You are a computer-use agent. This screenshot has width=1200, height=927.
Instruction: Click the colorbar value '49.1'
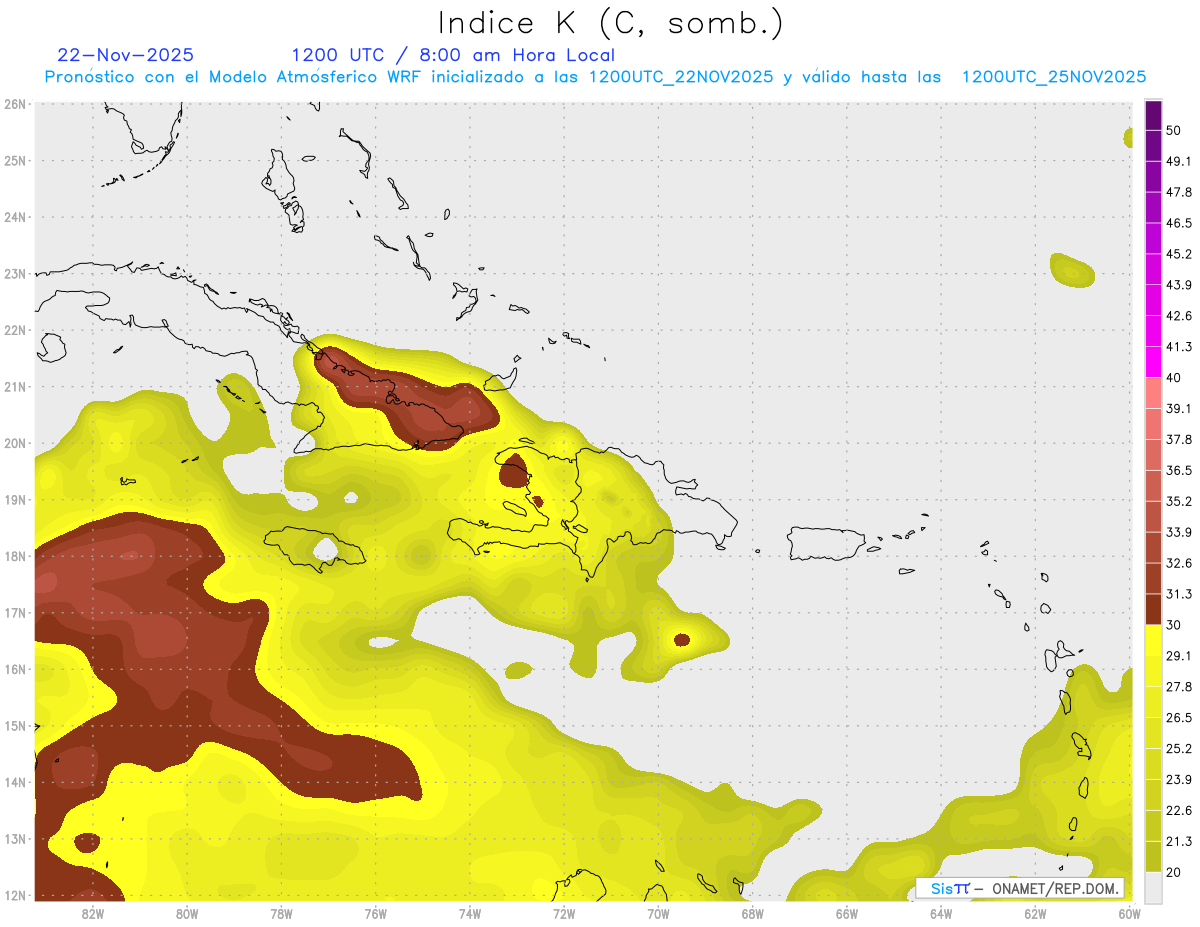pyautogui.click(x=1179, y=161)
